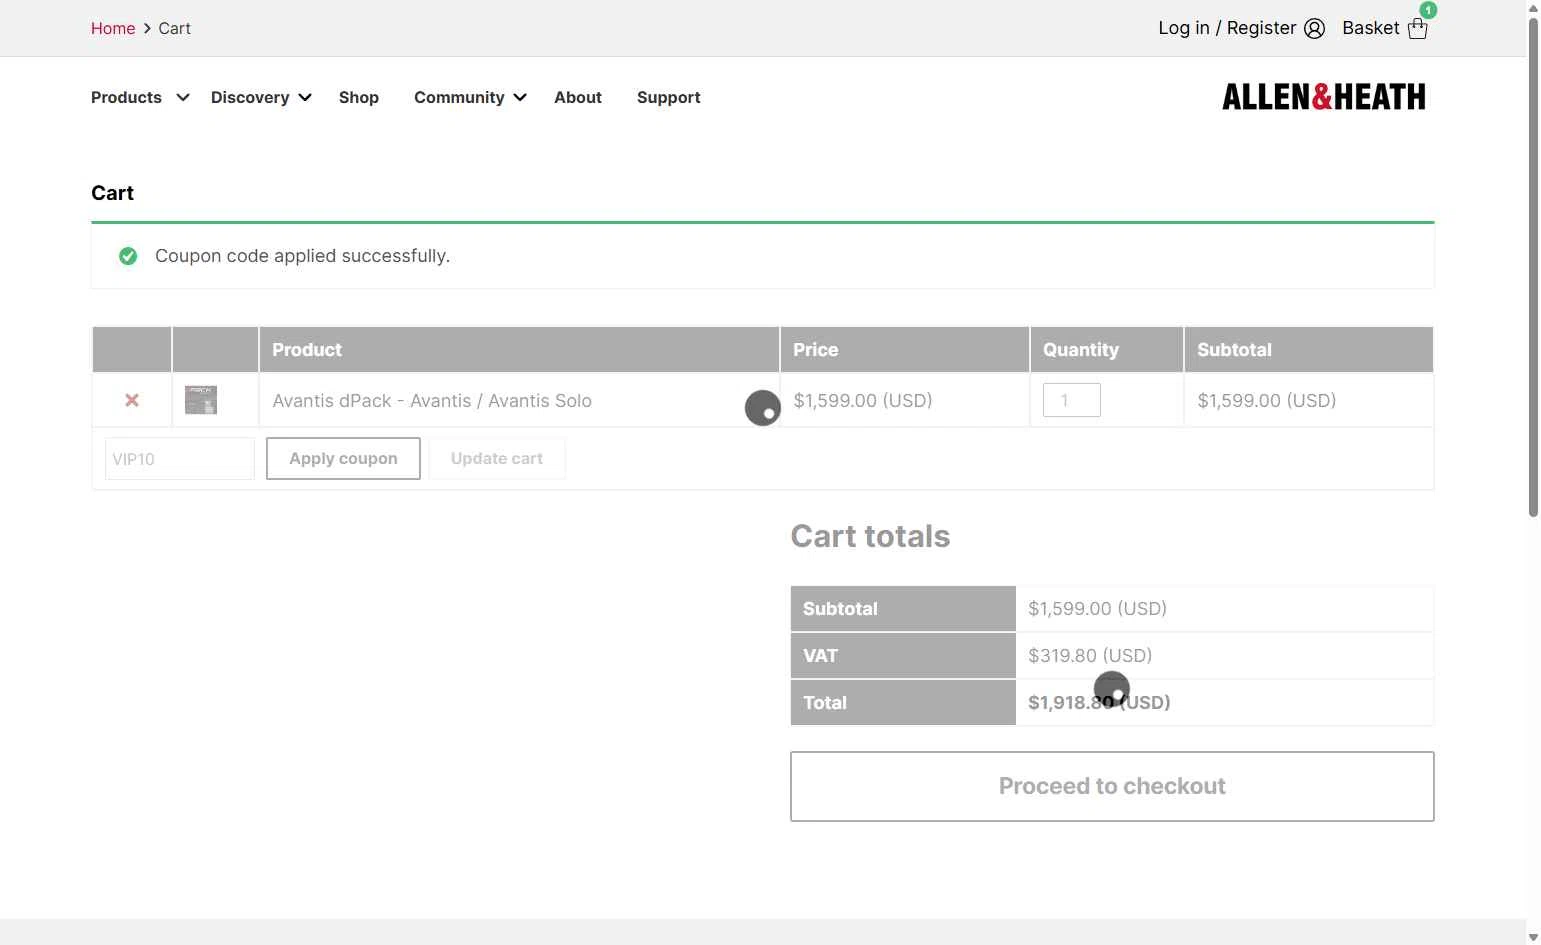Image resolution: width=1541 pixels, height=945 pixels.
Task: Click the user account profile icon
Action: click(x=1314, y=29)
